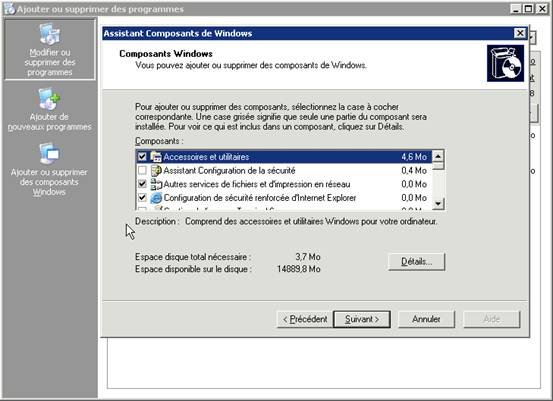Click the components list scroll down arrow
Viewport: 553px width, 401px height.
438,203
